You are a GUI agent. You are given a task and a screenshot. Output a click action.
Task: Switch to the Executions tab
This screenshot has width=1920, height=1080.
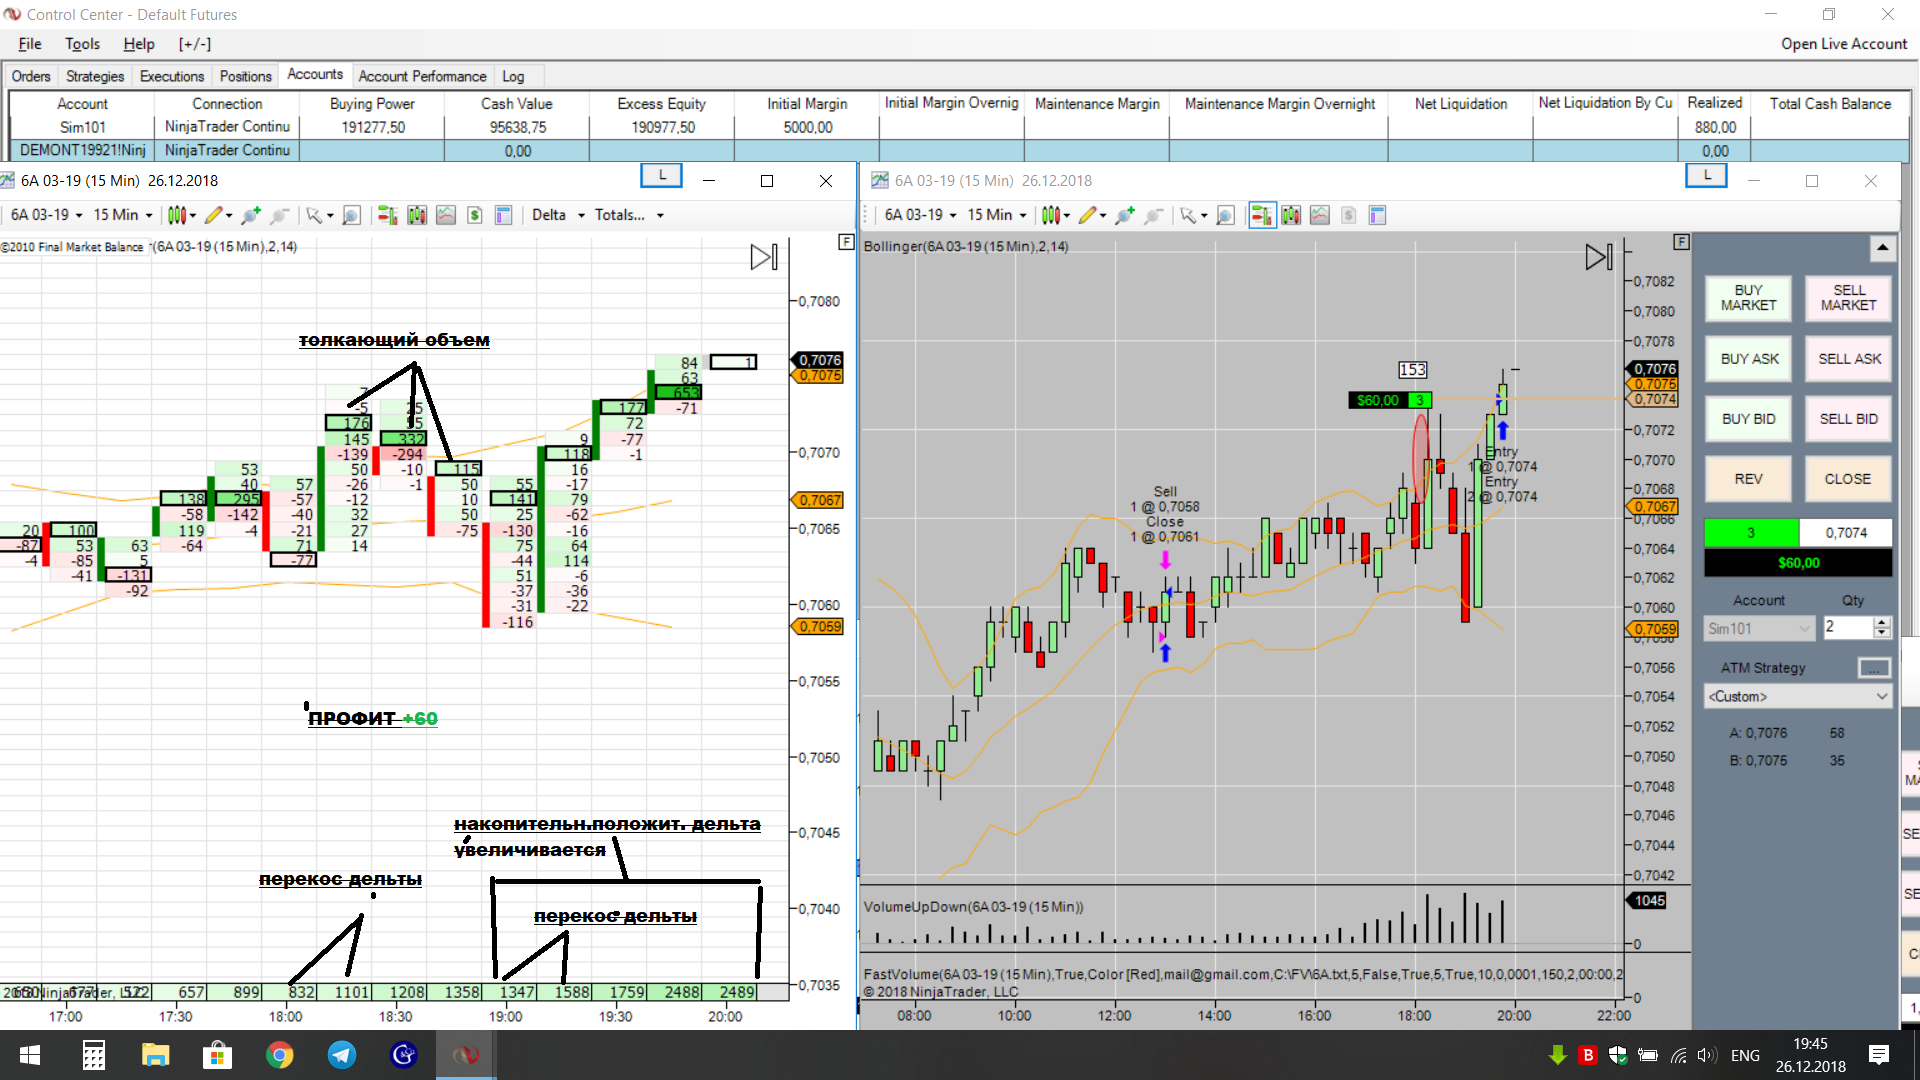(x=171, y=76)
